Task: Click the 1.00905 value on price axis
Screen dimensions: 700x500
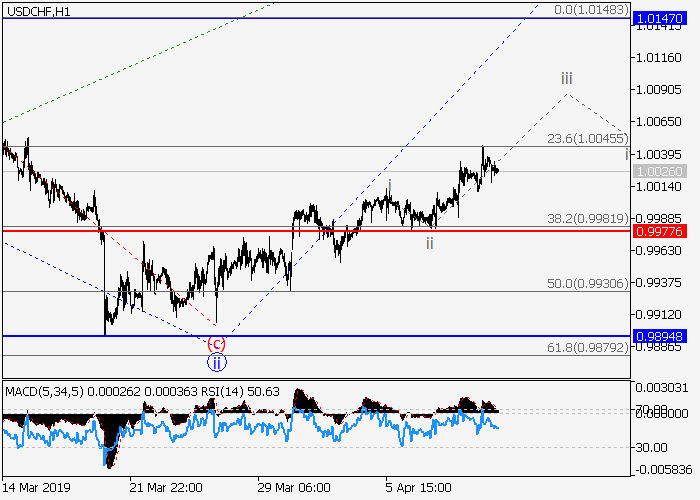Action: point(658,90)
